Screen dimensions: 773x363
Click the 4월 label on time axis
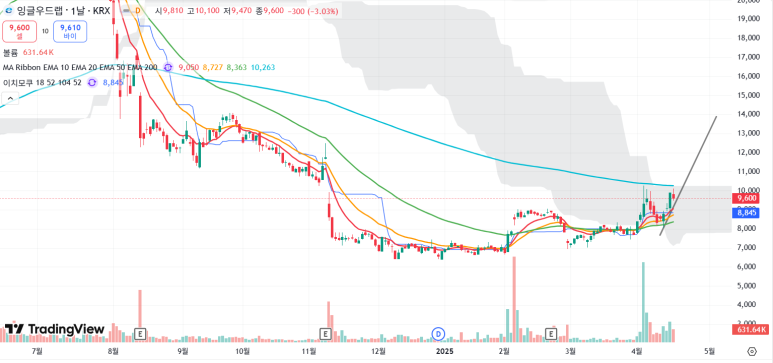point(637,351)
